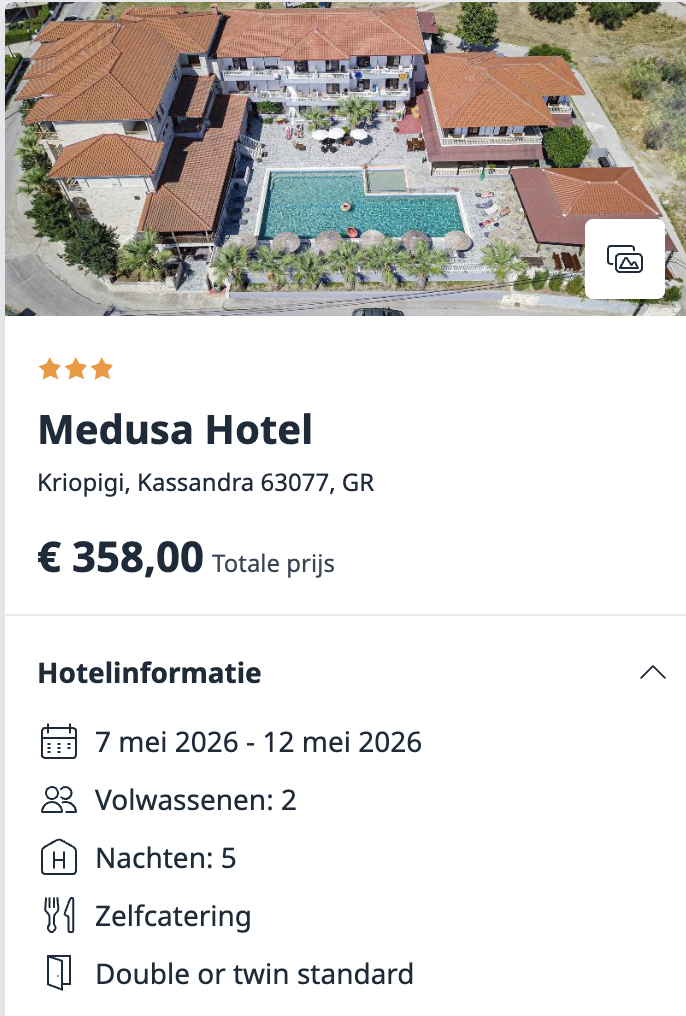Open the Hotelinformatie section header
686x1016 pixels.
pyautogui.click(x=148, y=673)
